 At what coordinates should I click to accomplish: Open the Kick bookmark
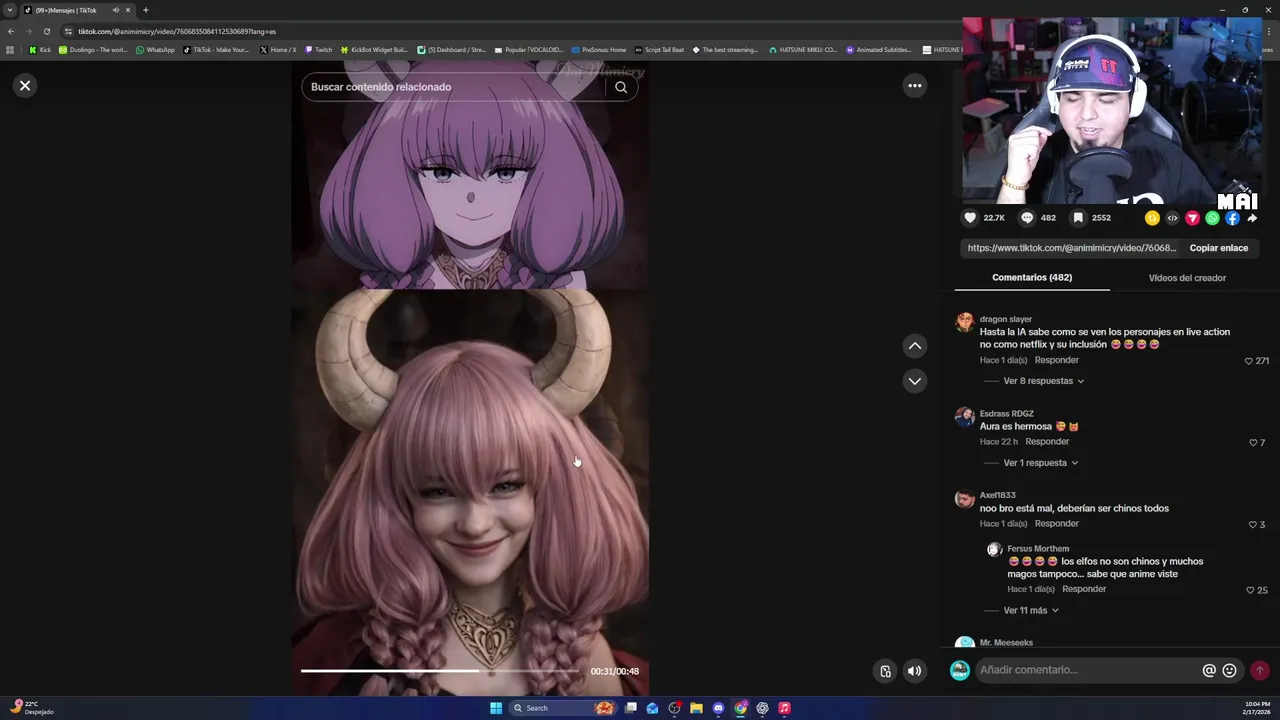tap(40, 50)
